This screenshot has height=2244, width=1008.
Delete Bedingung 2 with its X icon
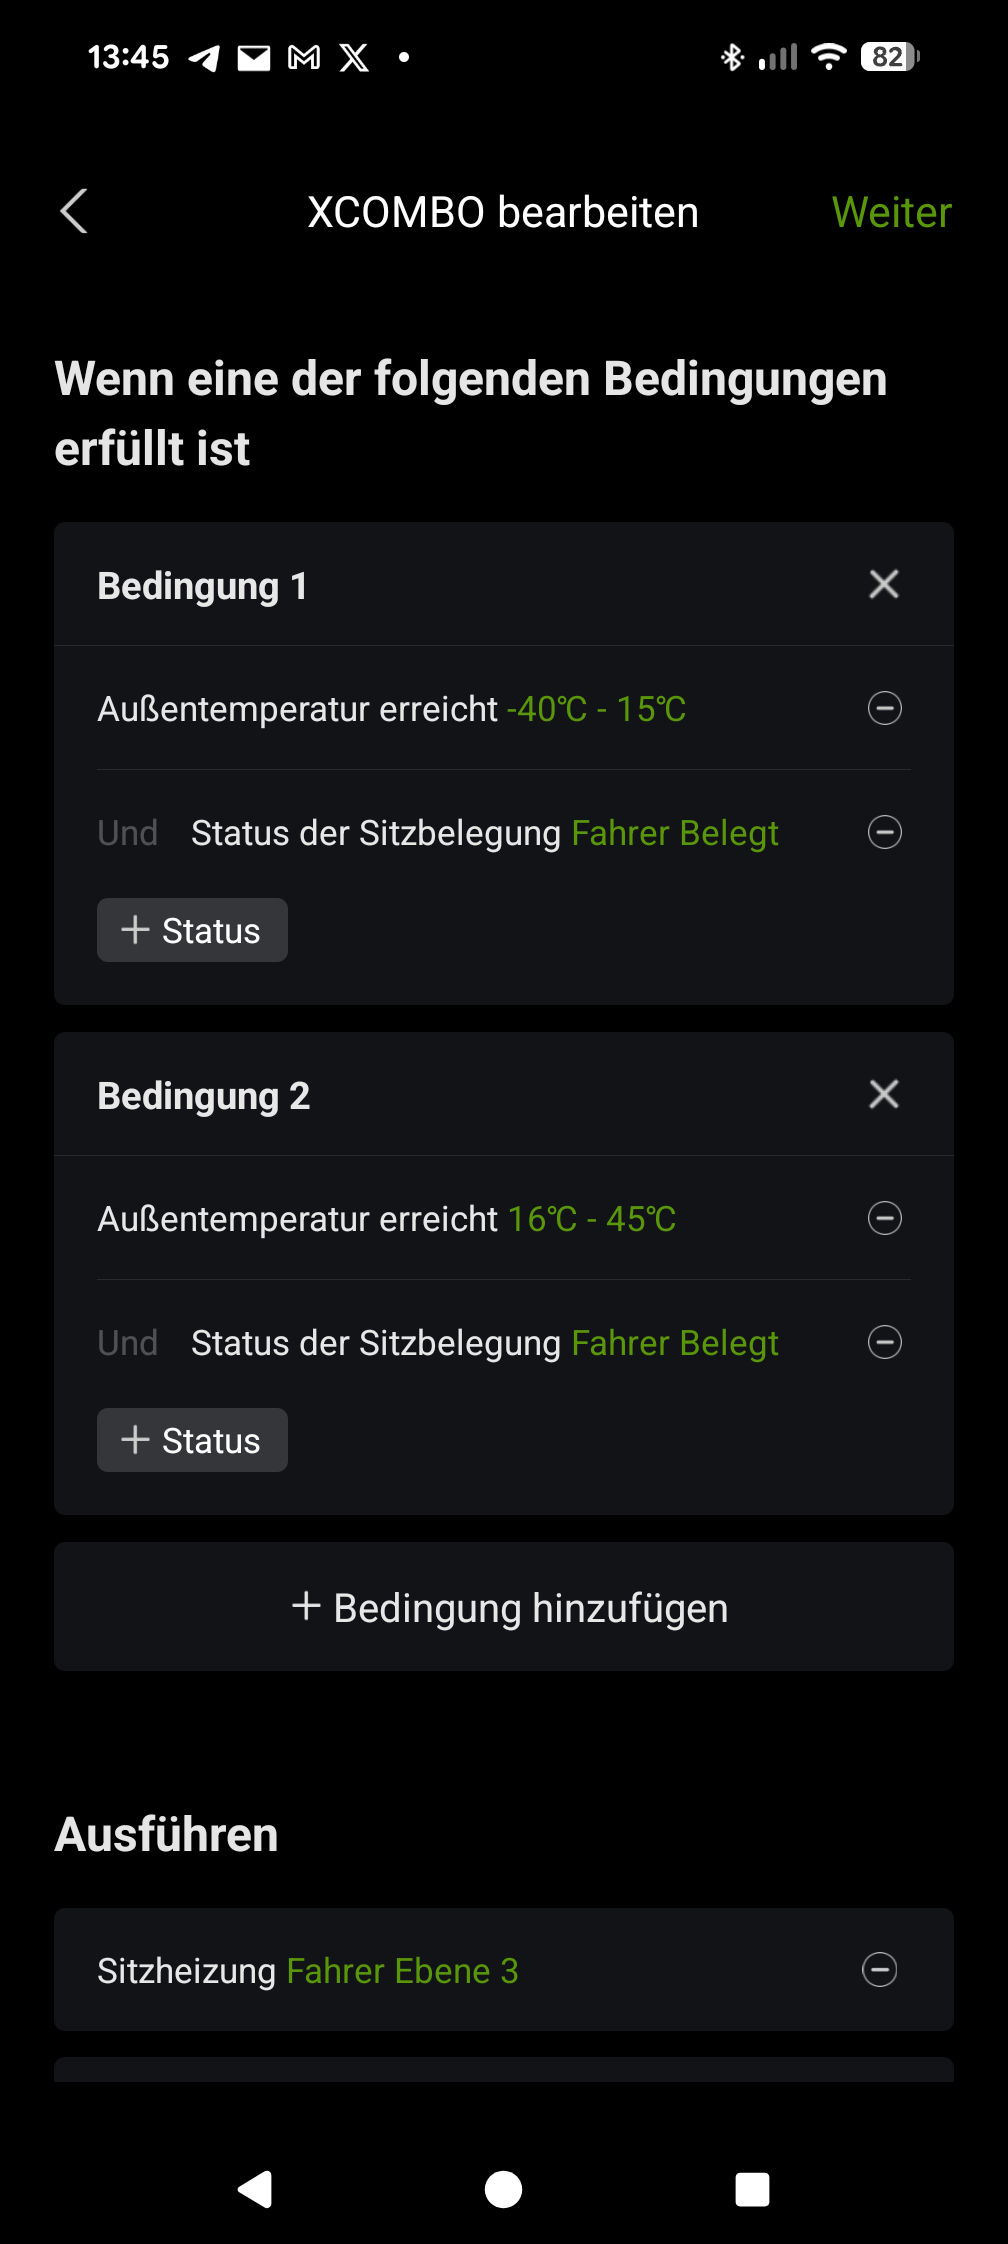point(884,1094)
